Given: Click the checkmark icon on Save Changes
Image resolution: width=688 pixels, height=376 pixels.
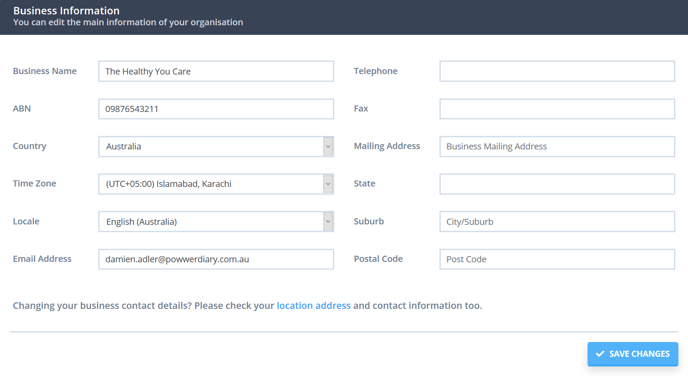Looking at the screenshot, I should (600, 354).
